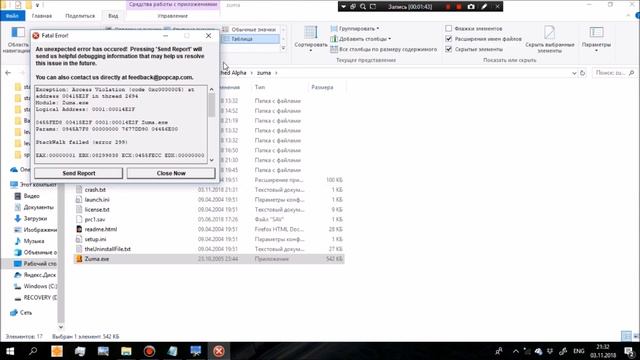
Task: Click Все столбцы по размеру содержимого
Action: coord(384,49)
